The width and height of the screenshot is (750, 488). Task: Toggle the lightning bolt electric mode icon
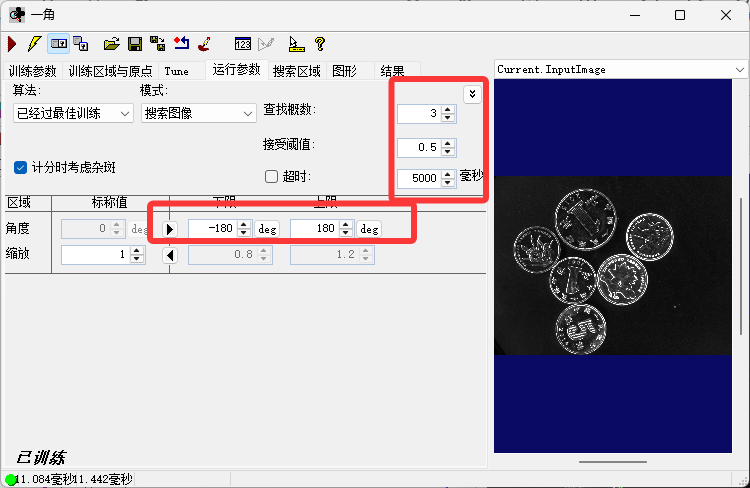(34, 44)
